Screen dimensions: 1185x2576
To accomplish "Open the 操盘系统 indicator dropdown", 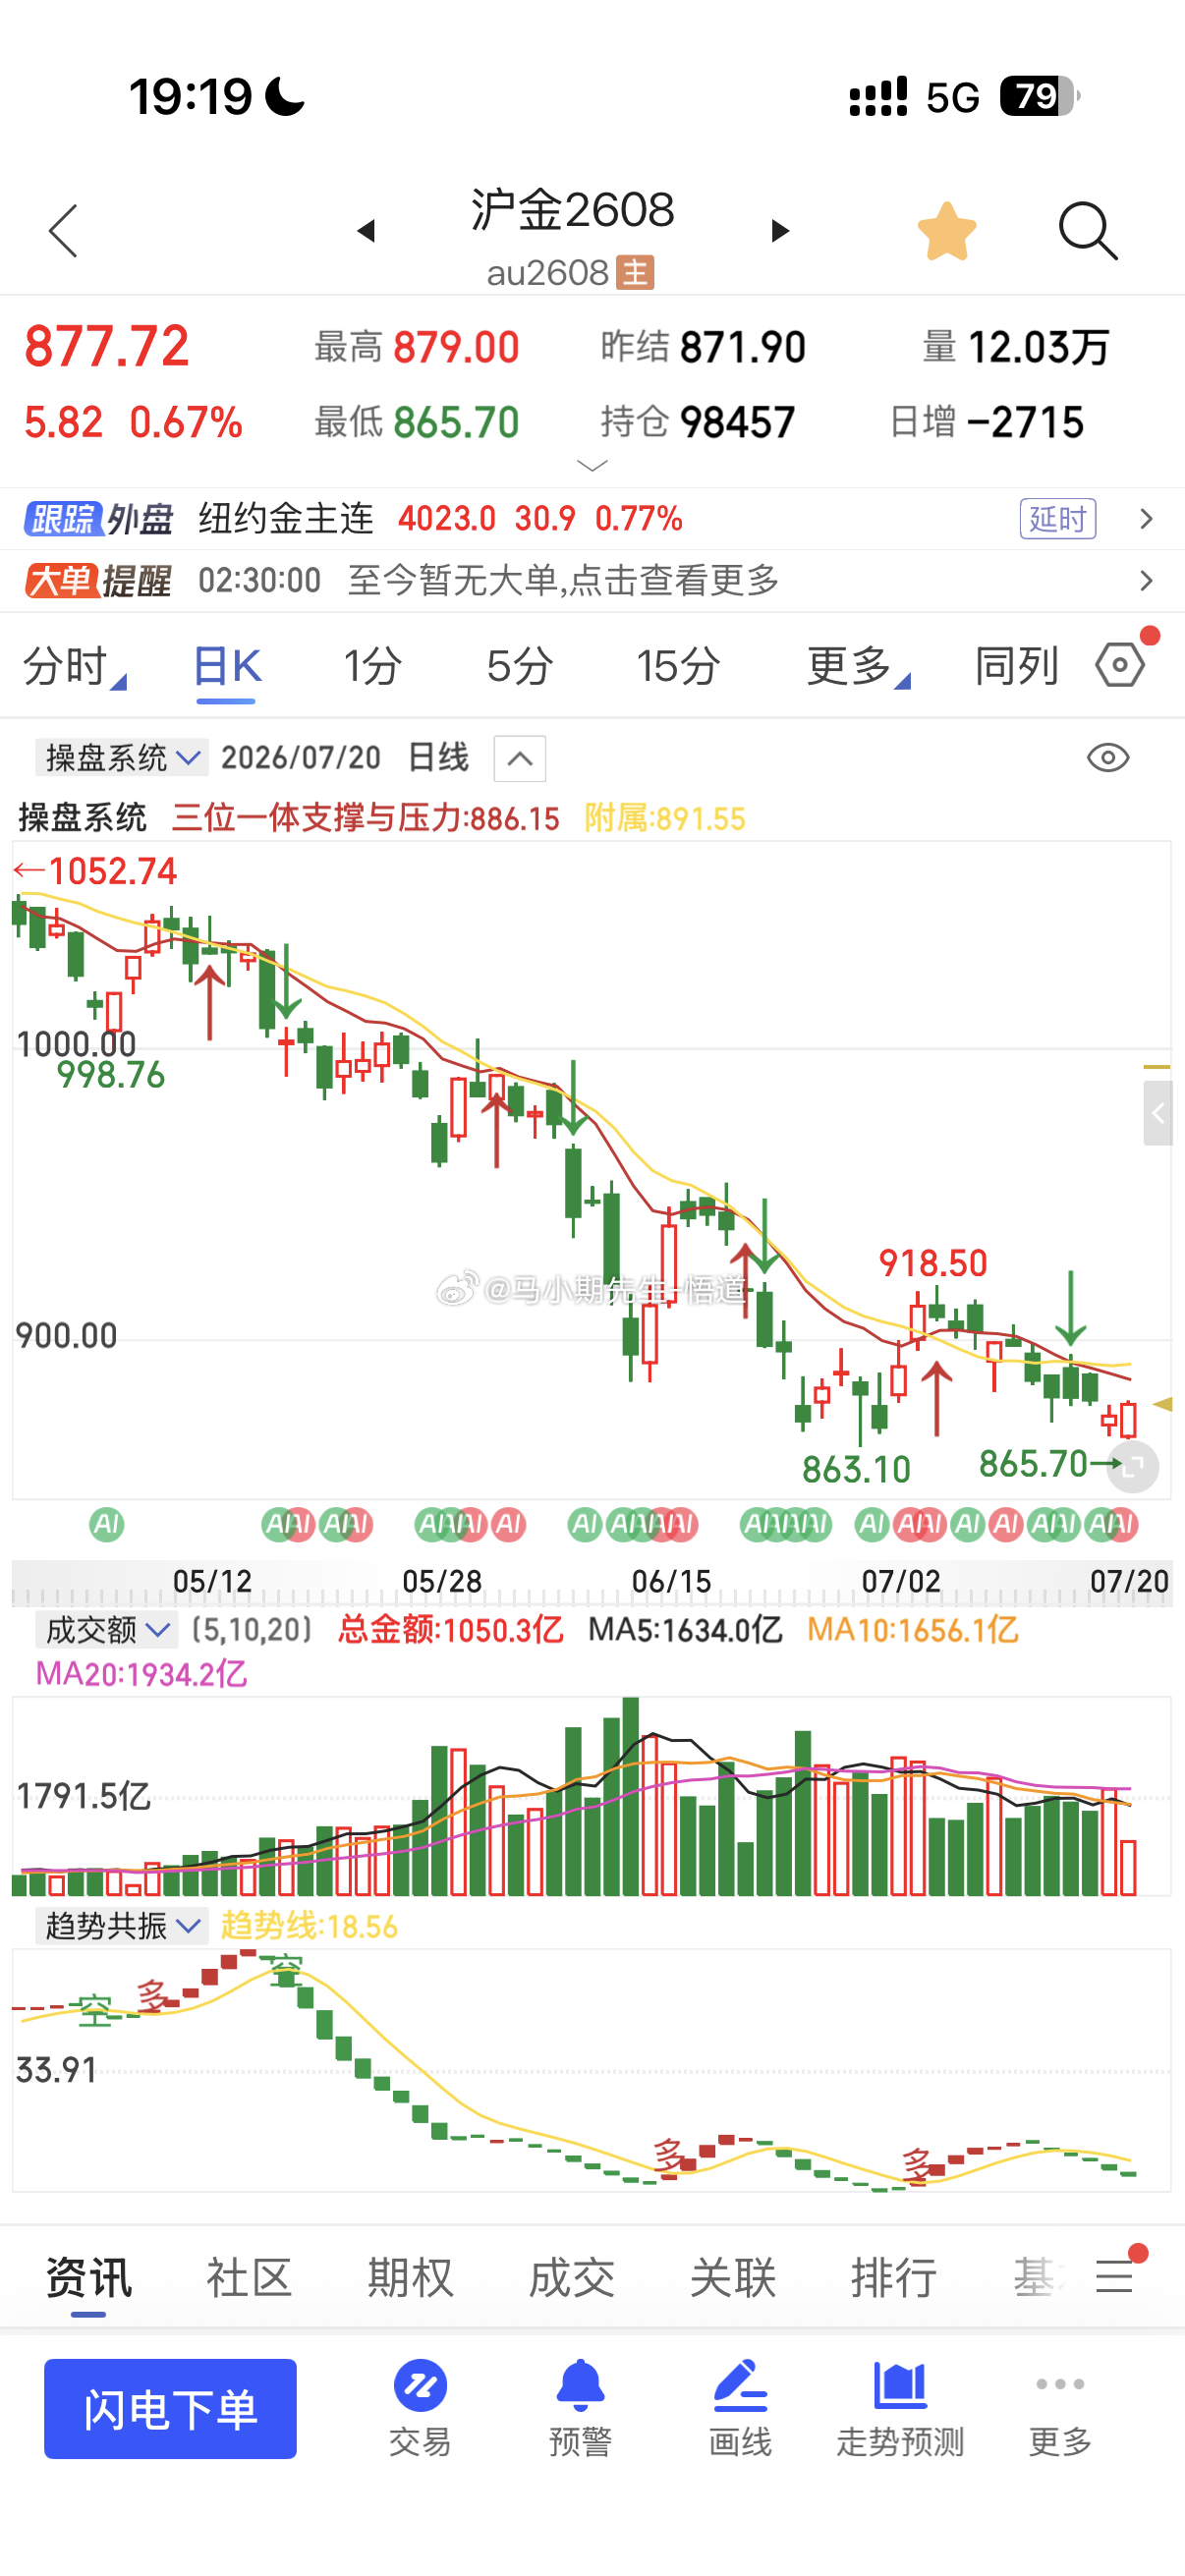I will (122, 758).
